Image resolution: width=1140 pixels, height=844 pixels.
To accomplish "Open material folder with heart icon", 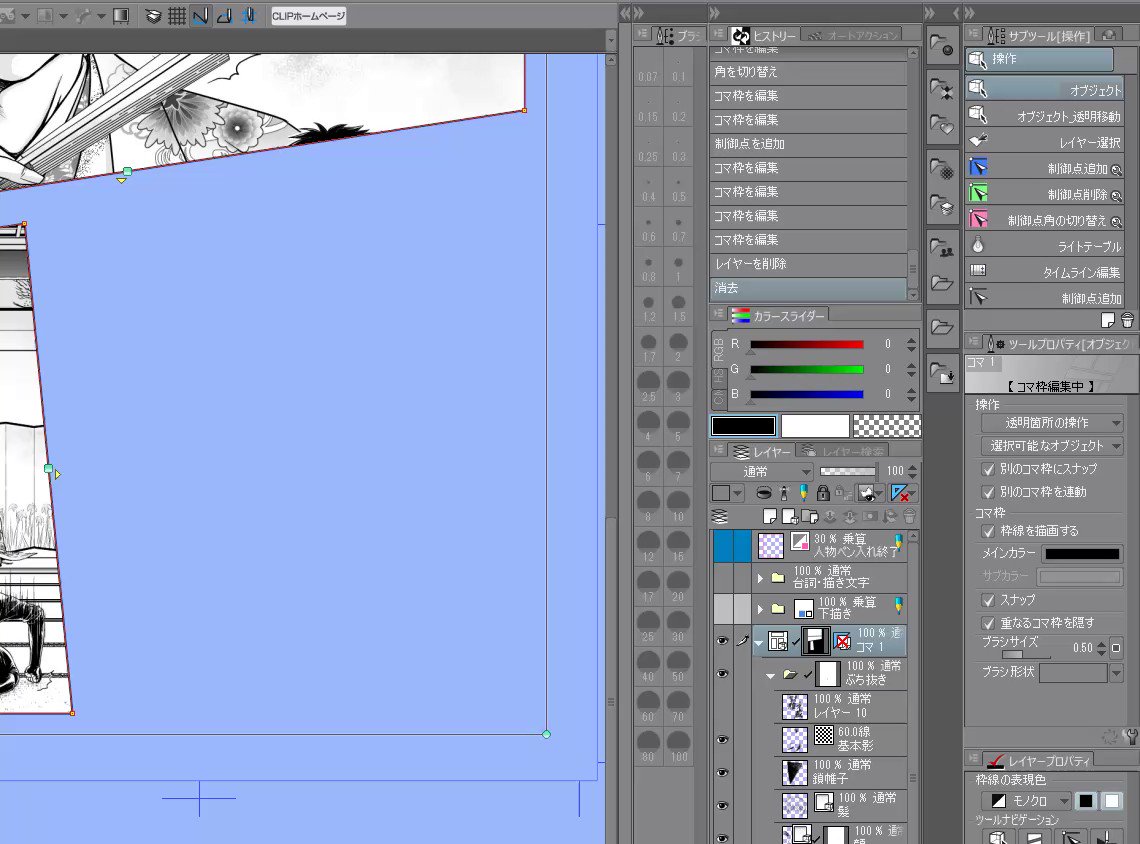I will (942, 126).
